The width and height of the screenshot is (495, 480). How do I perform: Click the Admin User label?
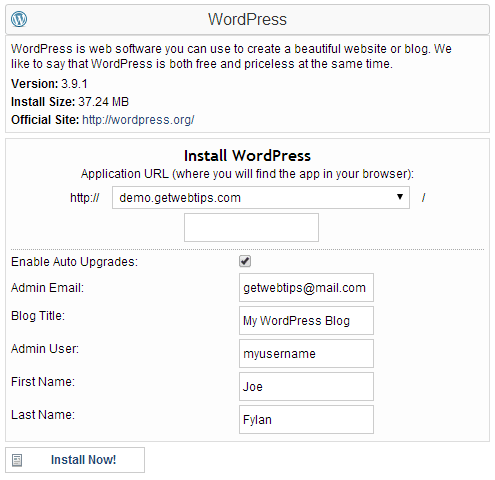pos(45,349)
